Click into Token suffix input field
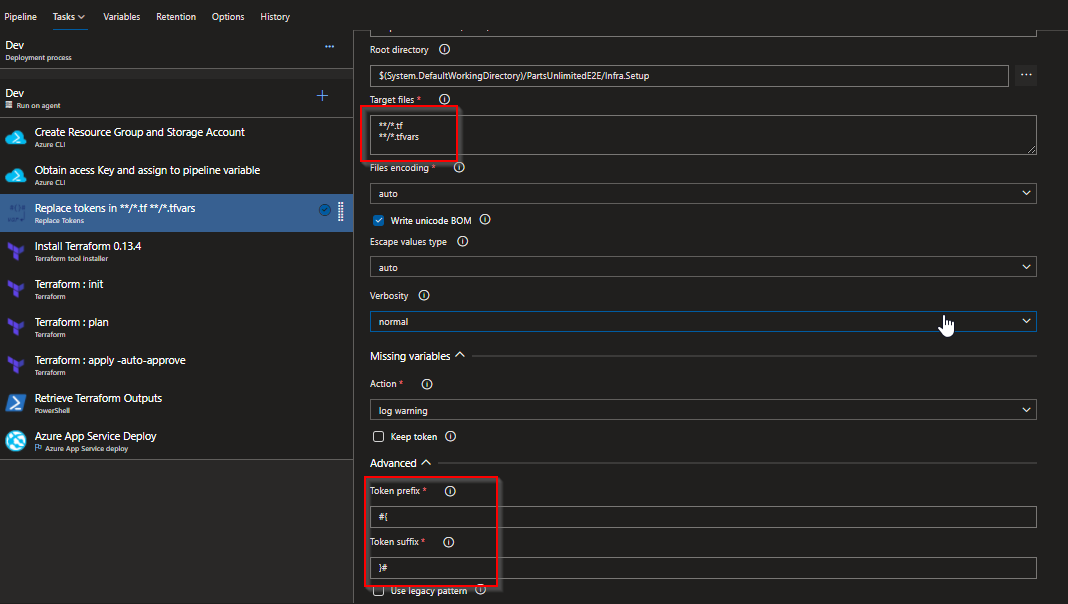 [x=703, y=568]
